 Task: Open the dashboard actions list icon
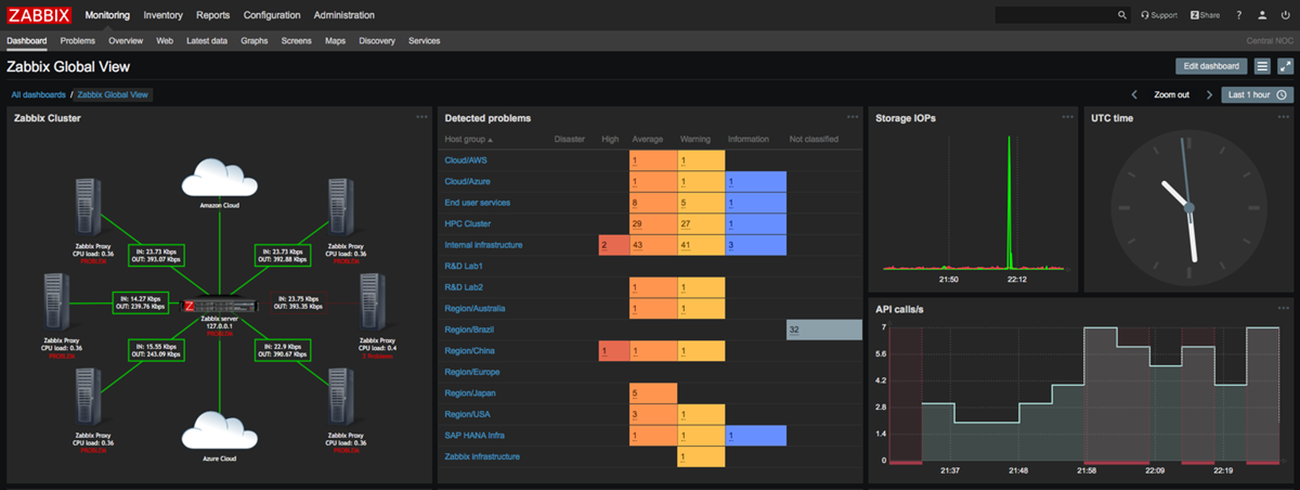(x=1262, y=66)
